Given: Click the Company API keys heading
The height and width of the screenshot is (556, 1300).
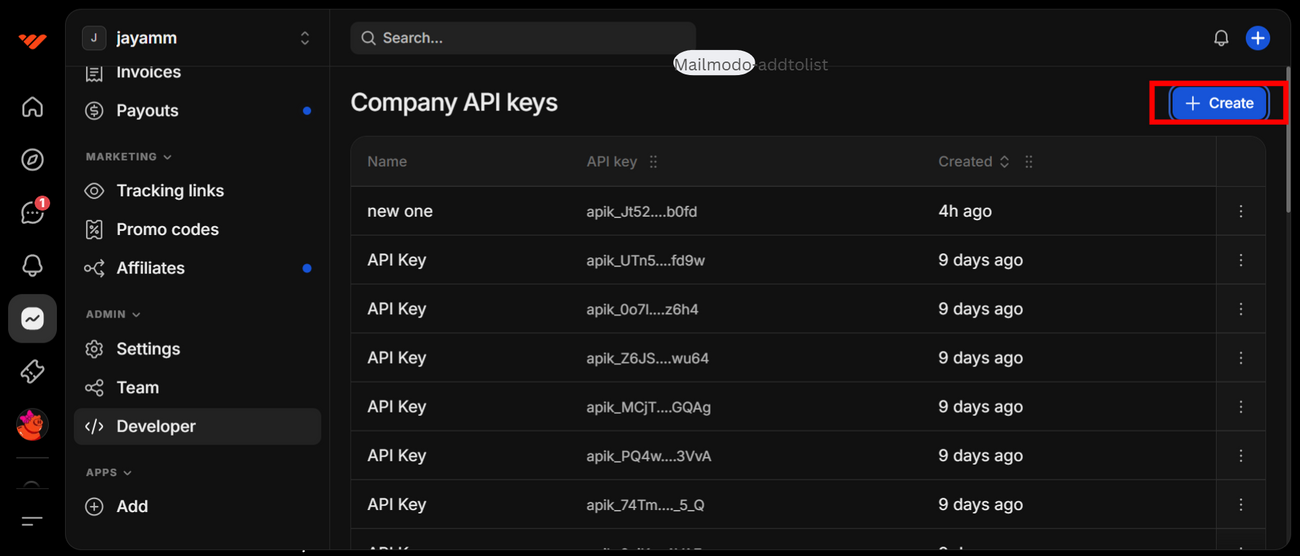Looking at the screenshot, I should pyautogui.click(x=454, y=102).
